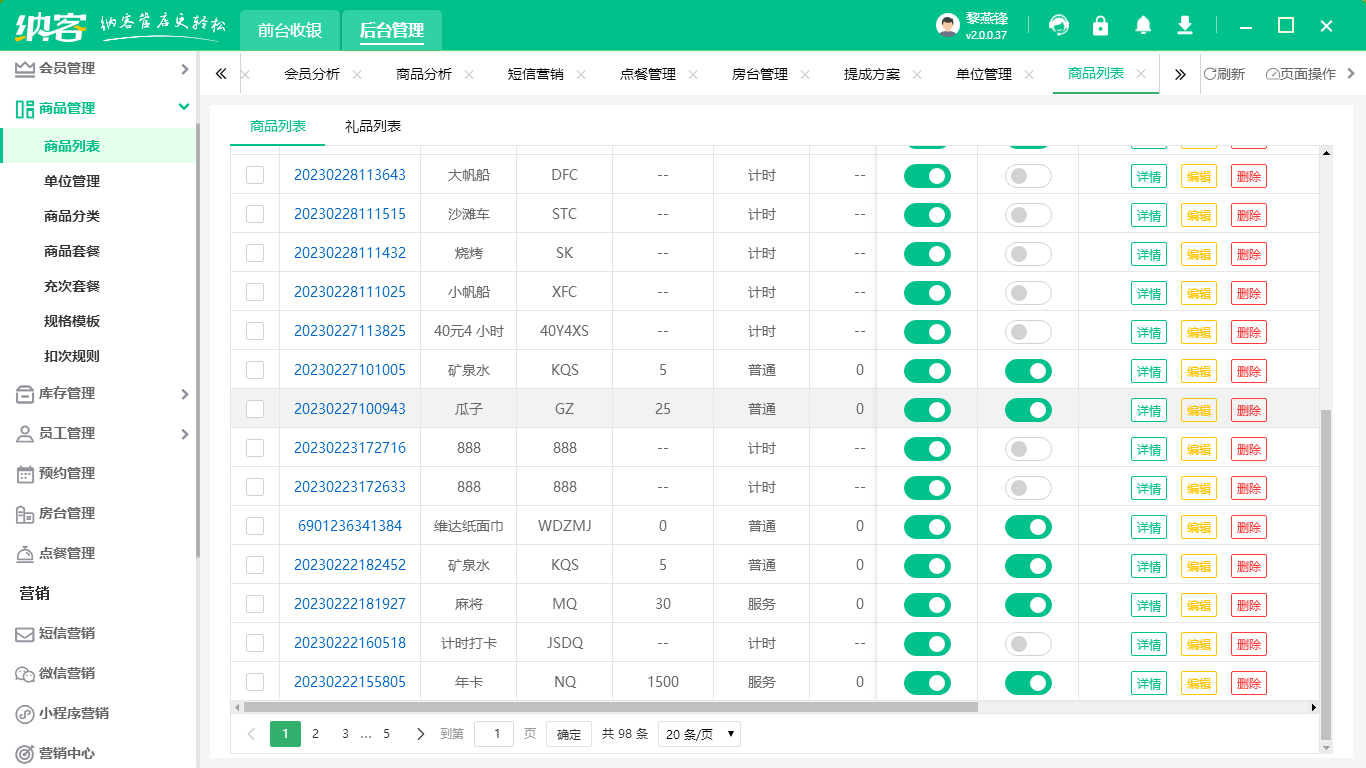Click the 到第 page number input field

coord(494,733)
